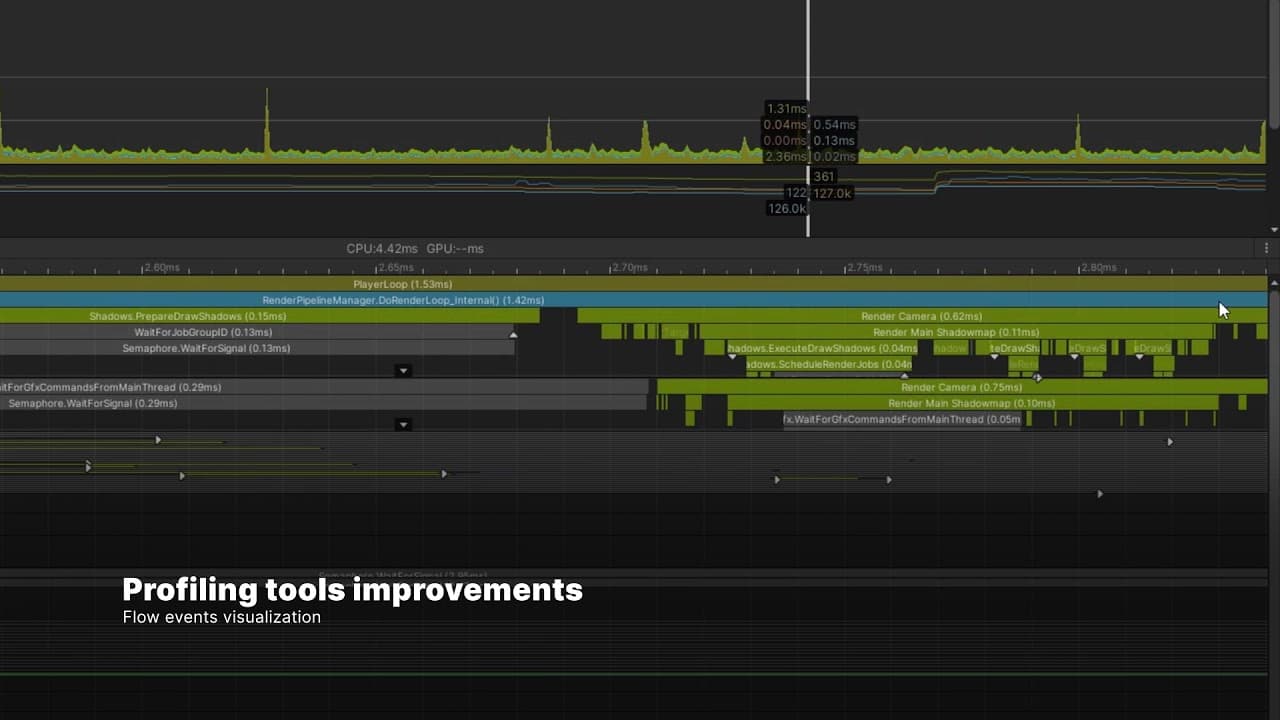Screen dimensions: 1280x720
Task: Click the white selected-frame marker in the chart
Action: (x=808, y=118)
